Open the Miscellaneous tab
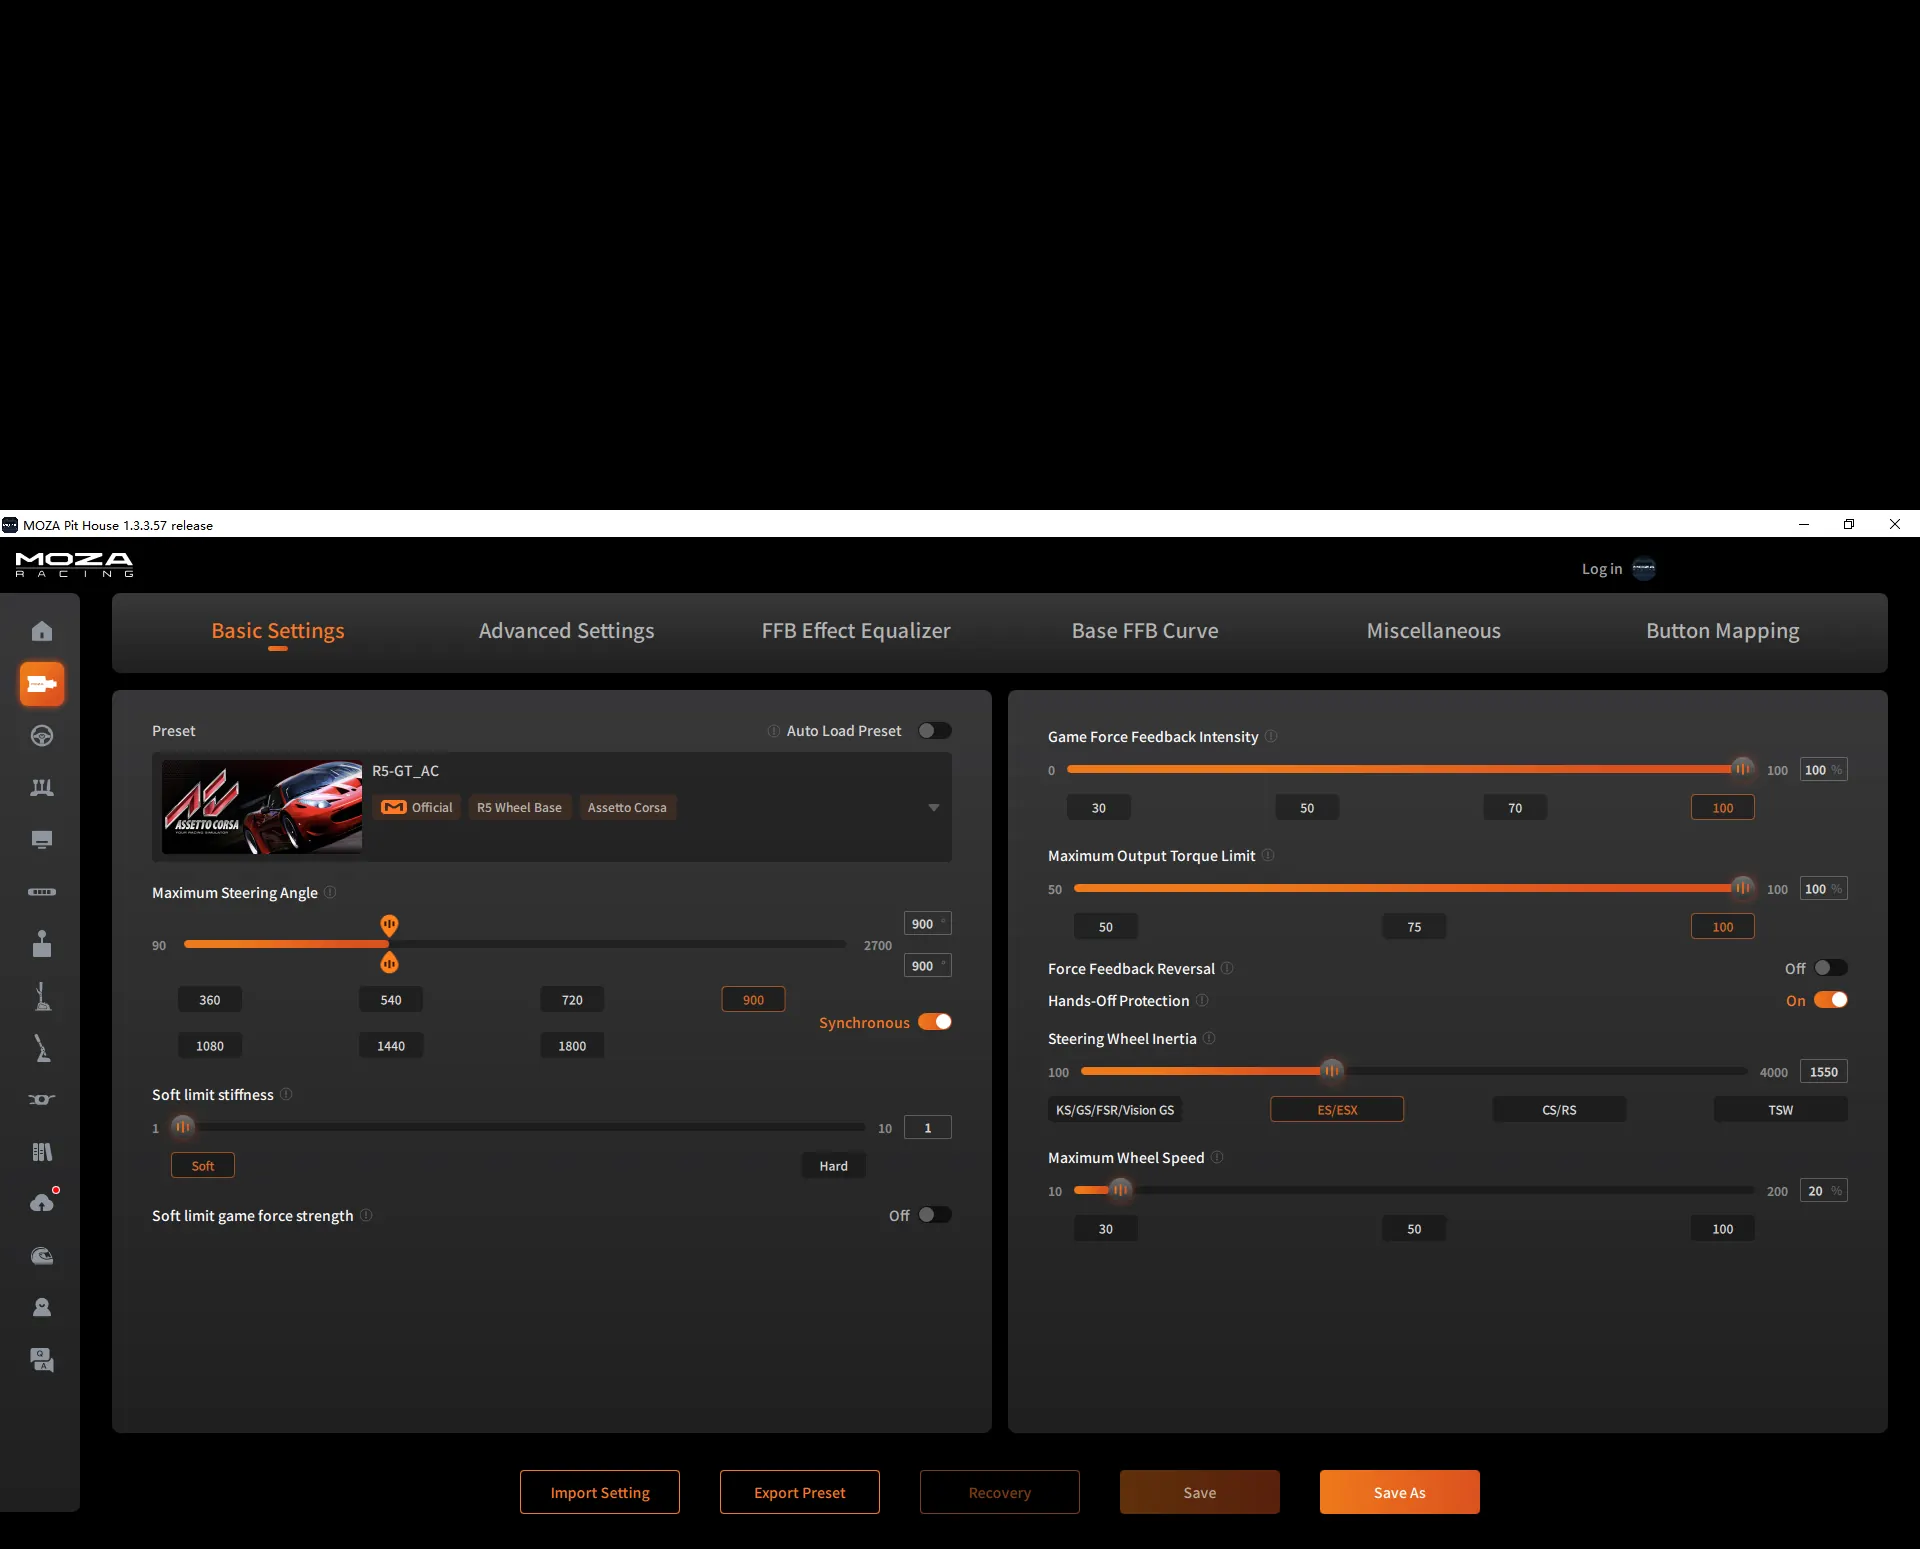1920x1549 pixels. click(x=1433, y=631)
